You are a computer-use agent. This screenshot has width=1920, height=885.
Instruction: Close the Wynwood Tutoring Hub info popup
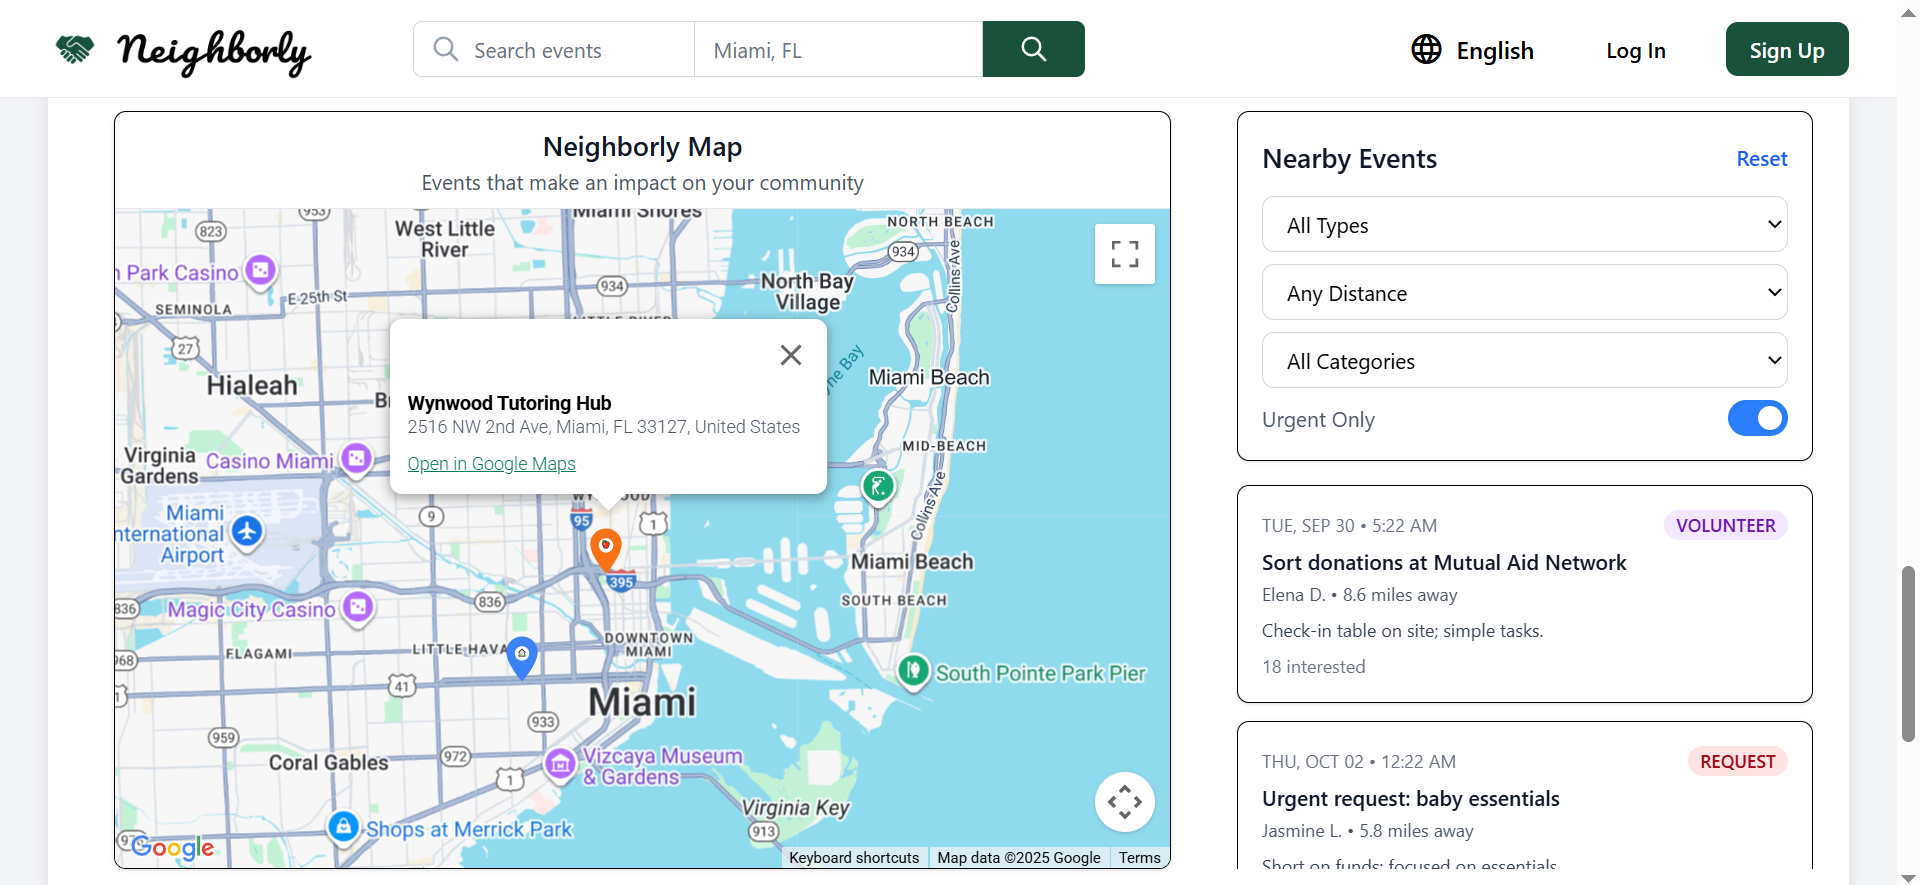coord(791,355)
